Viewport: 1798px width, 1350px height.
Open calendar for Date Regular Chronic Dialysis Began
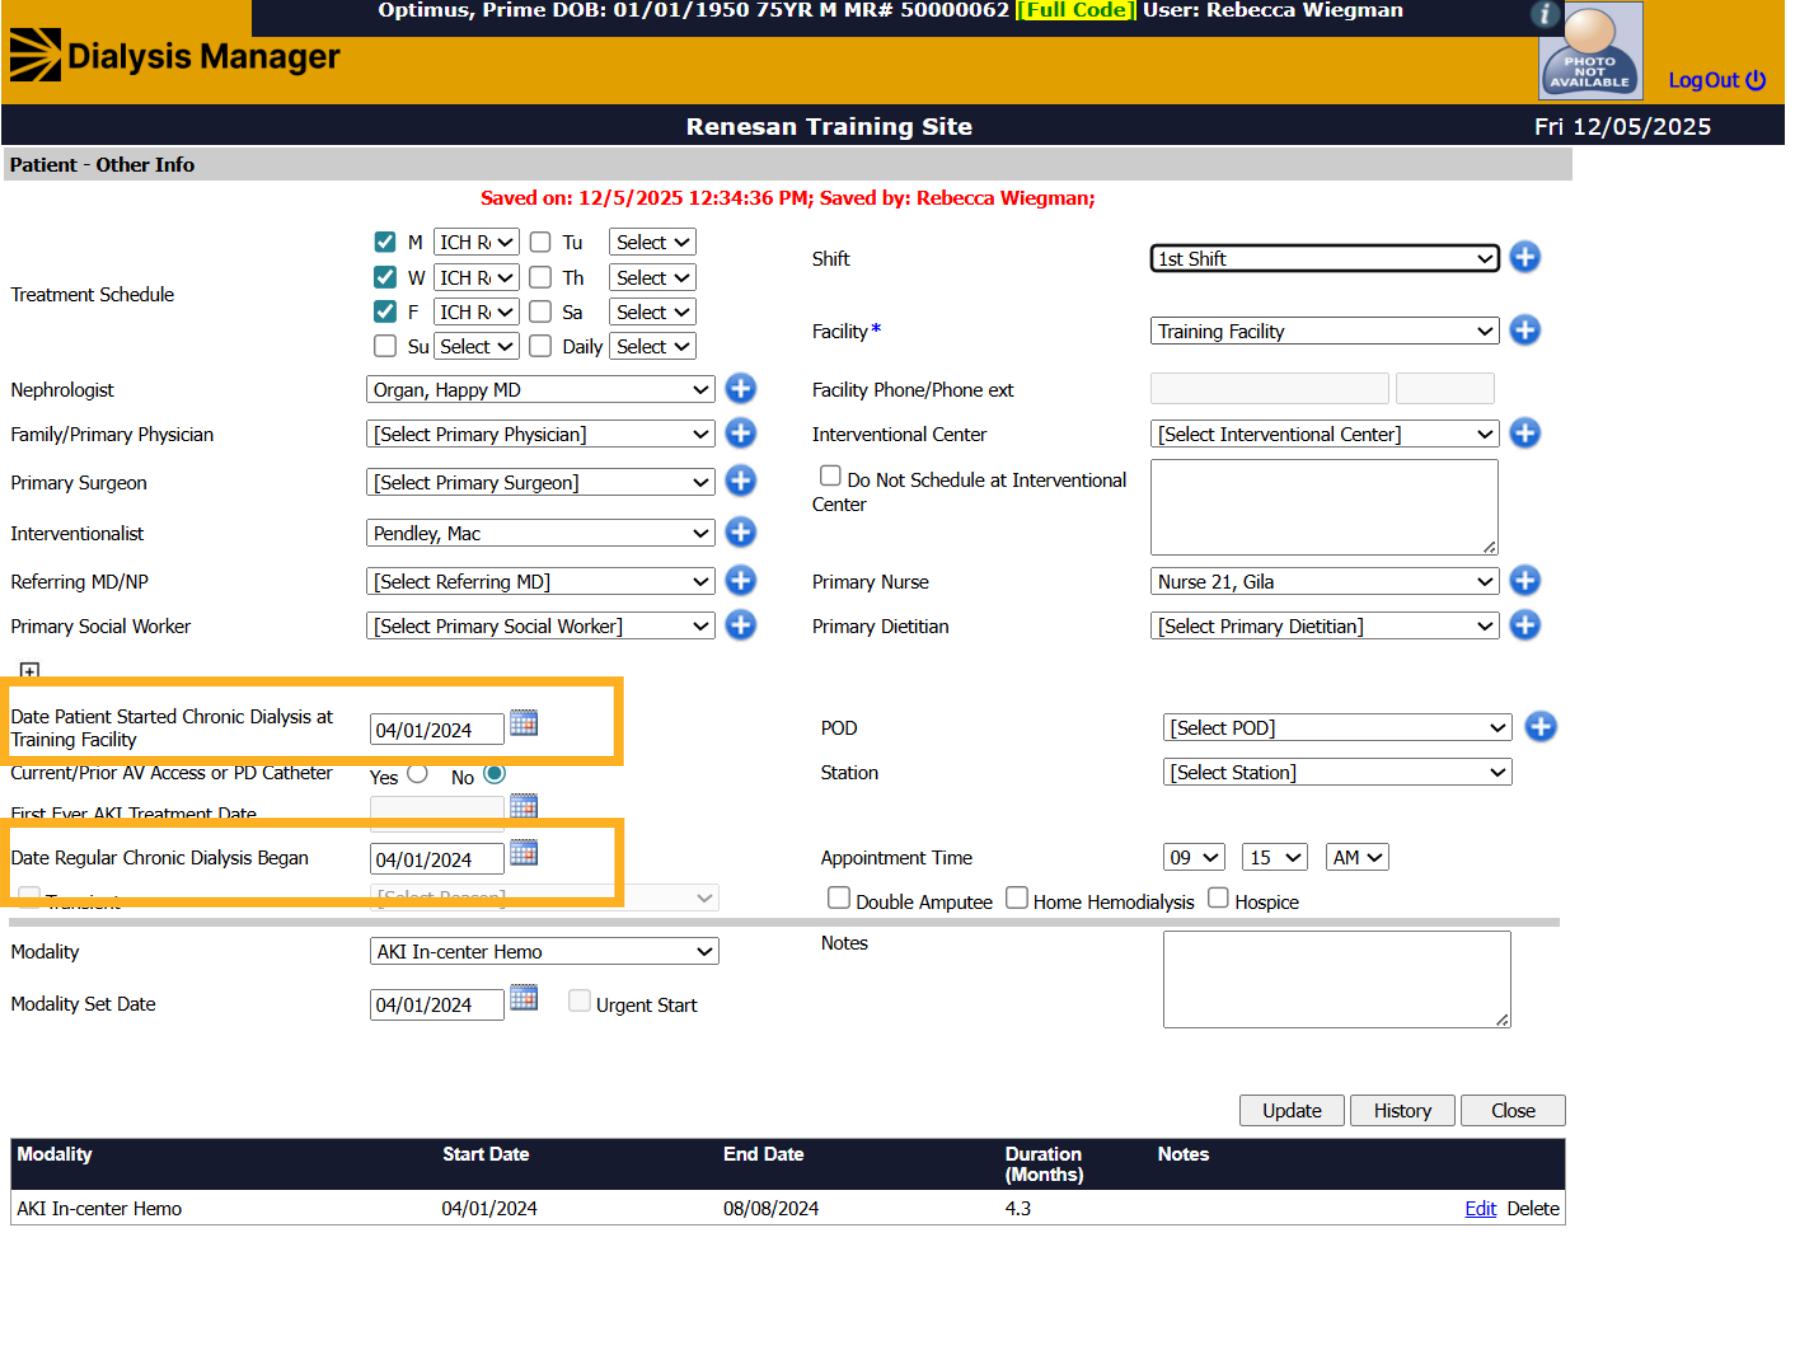(x=524, y=853)
